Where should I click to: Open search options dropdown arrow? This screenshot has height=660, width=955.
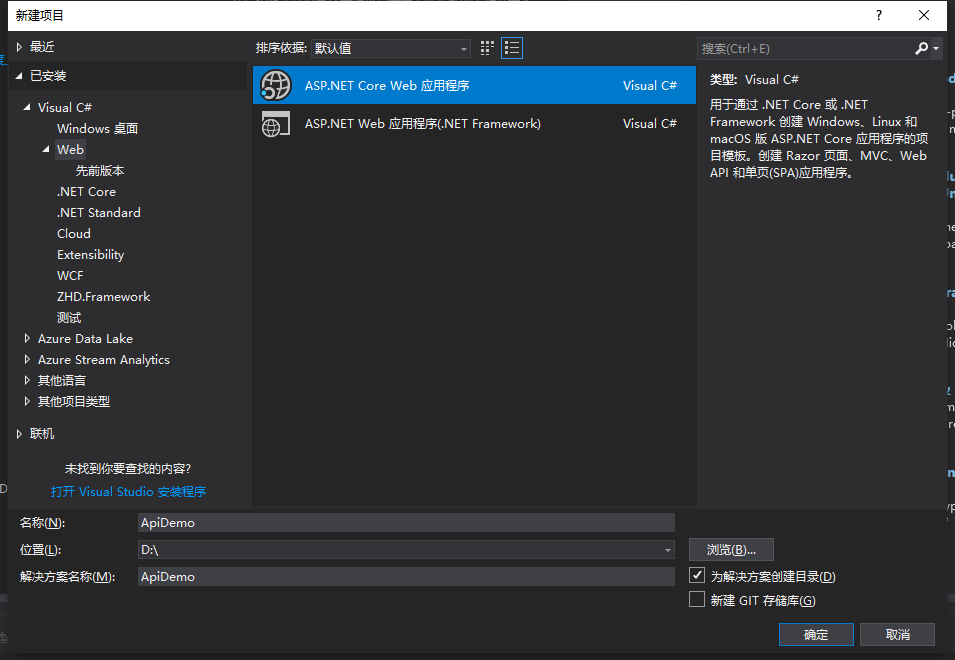point(936,48)
